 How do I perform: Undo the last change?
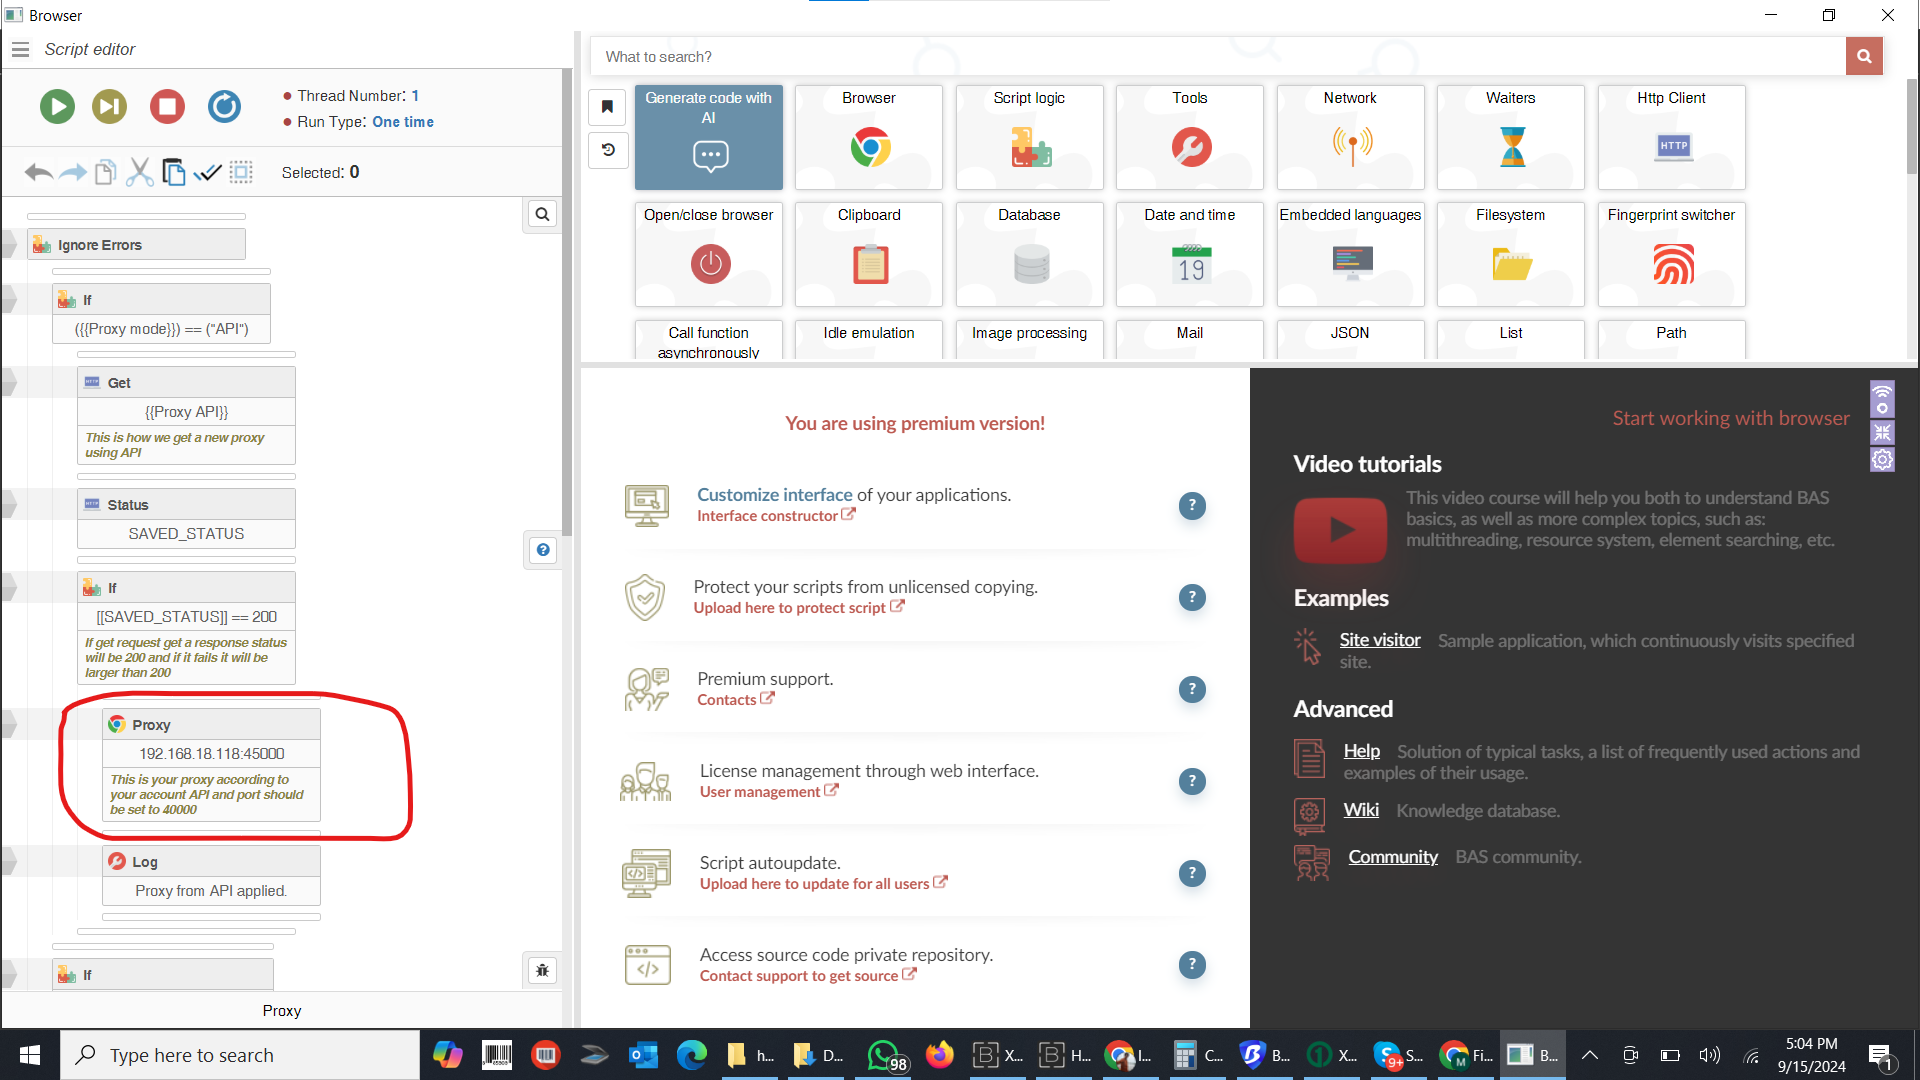click(x=38, y=171)
